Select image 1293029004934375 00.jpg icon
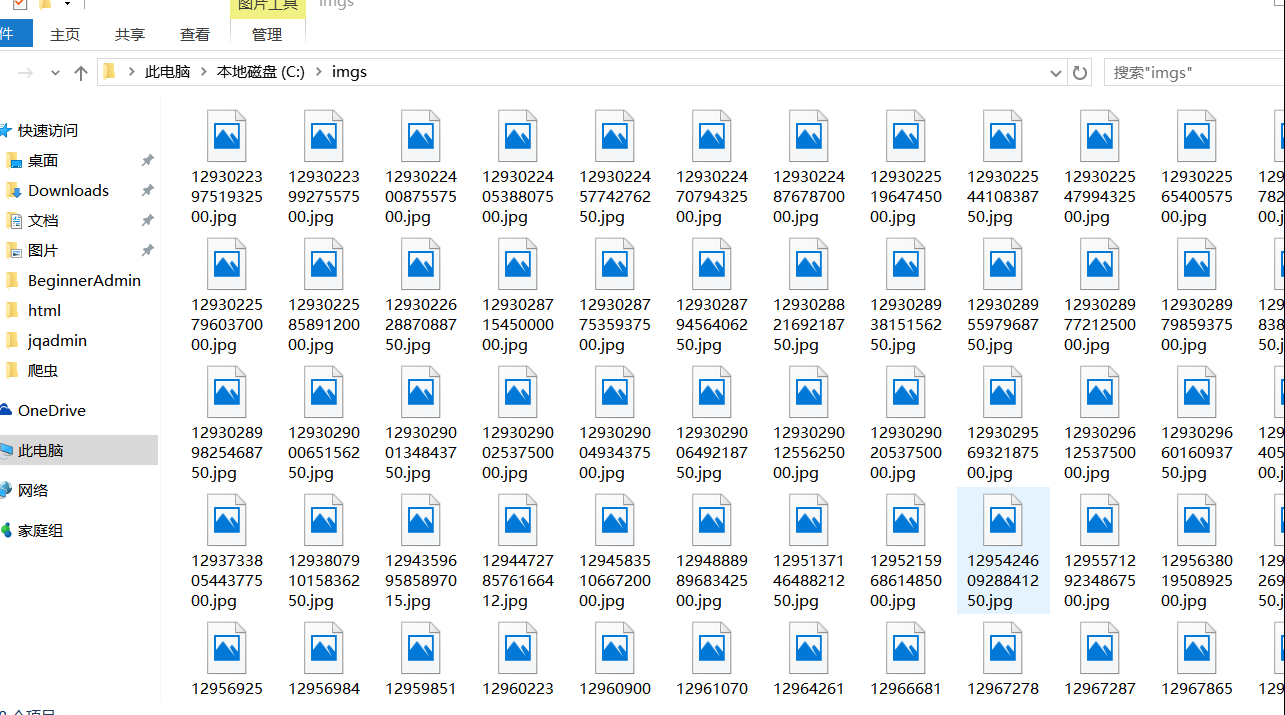The image size is (1285, 715). coord(615,392)
